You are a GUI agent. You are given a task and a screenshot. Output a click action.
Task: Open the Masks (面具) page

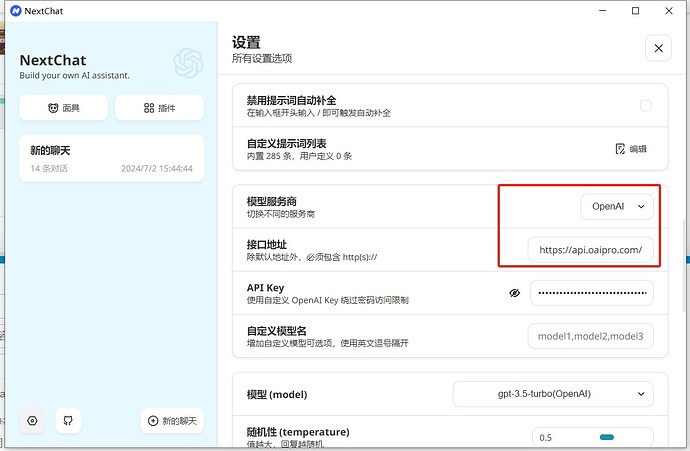coord(63,108)
